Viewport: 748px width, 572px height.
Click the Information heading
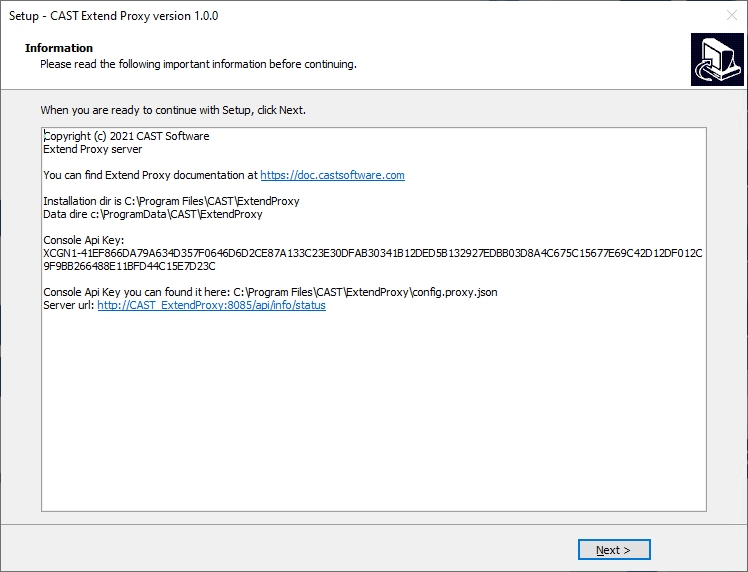[x=59, y=48]
